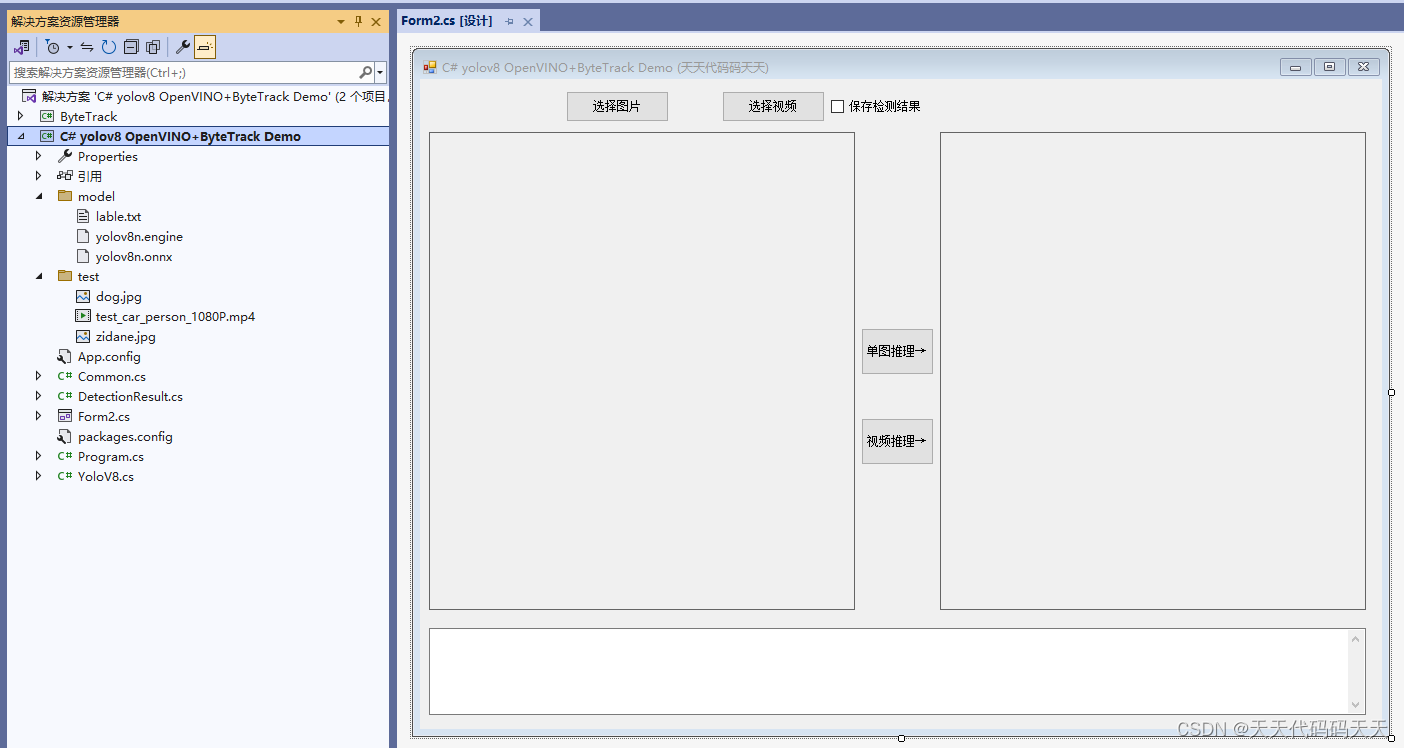
Task: Select yolov8n.onnx file
Action: 134,256
